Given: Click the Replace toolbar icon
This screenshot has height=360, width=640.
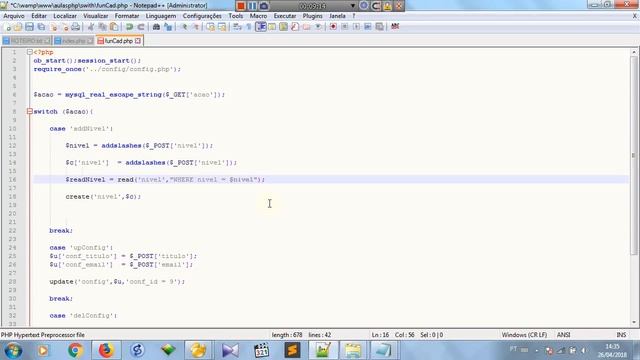Looking at the screenshot, I should (x=168, y=27).
